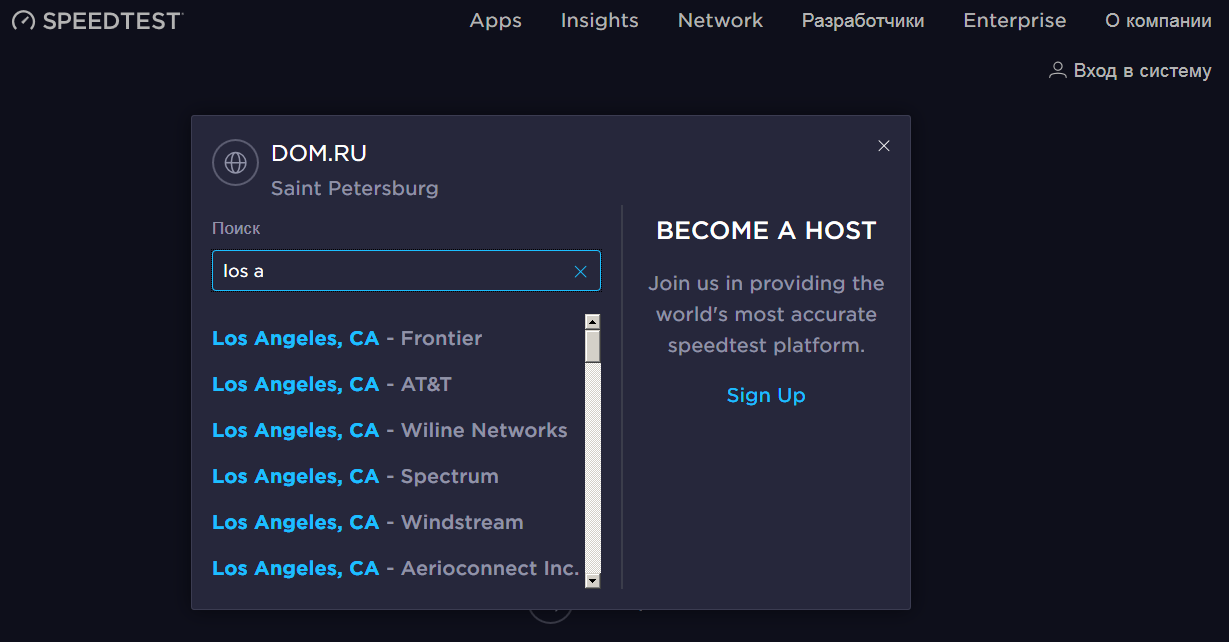Click the Sign Up link
The height and width of the screenshot is (642, 1229).
point(766,395)
